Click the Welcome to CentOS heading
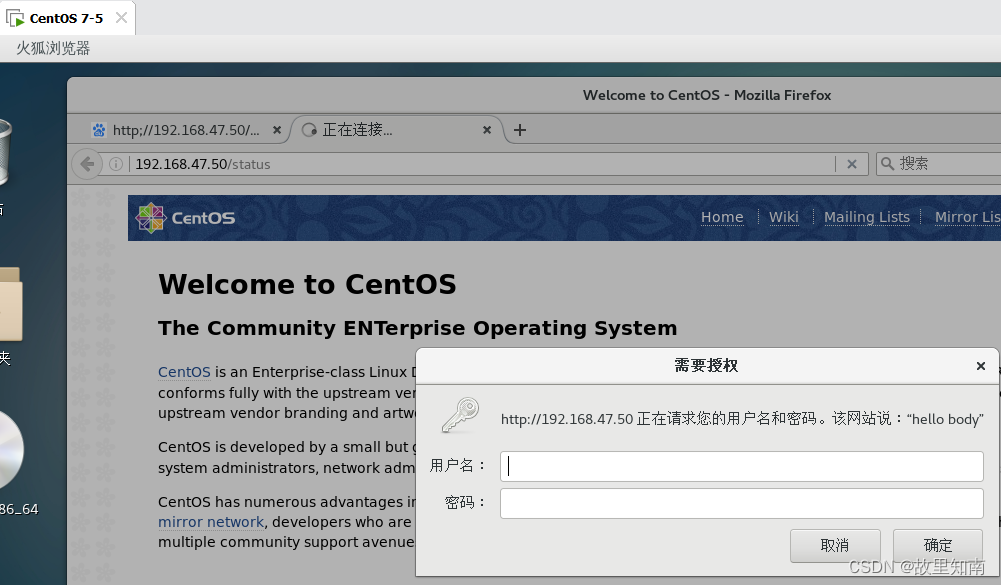 [307, 284]
